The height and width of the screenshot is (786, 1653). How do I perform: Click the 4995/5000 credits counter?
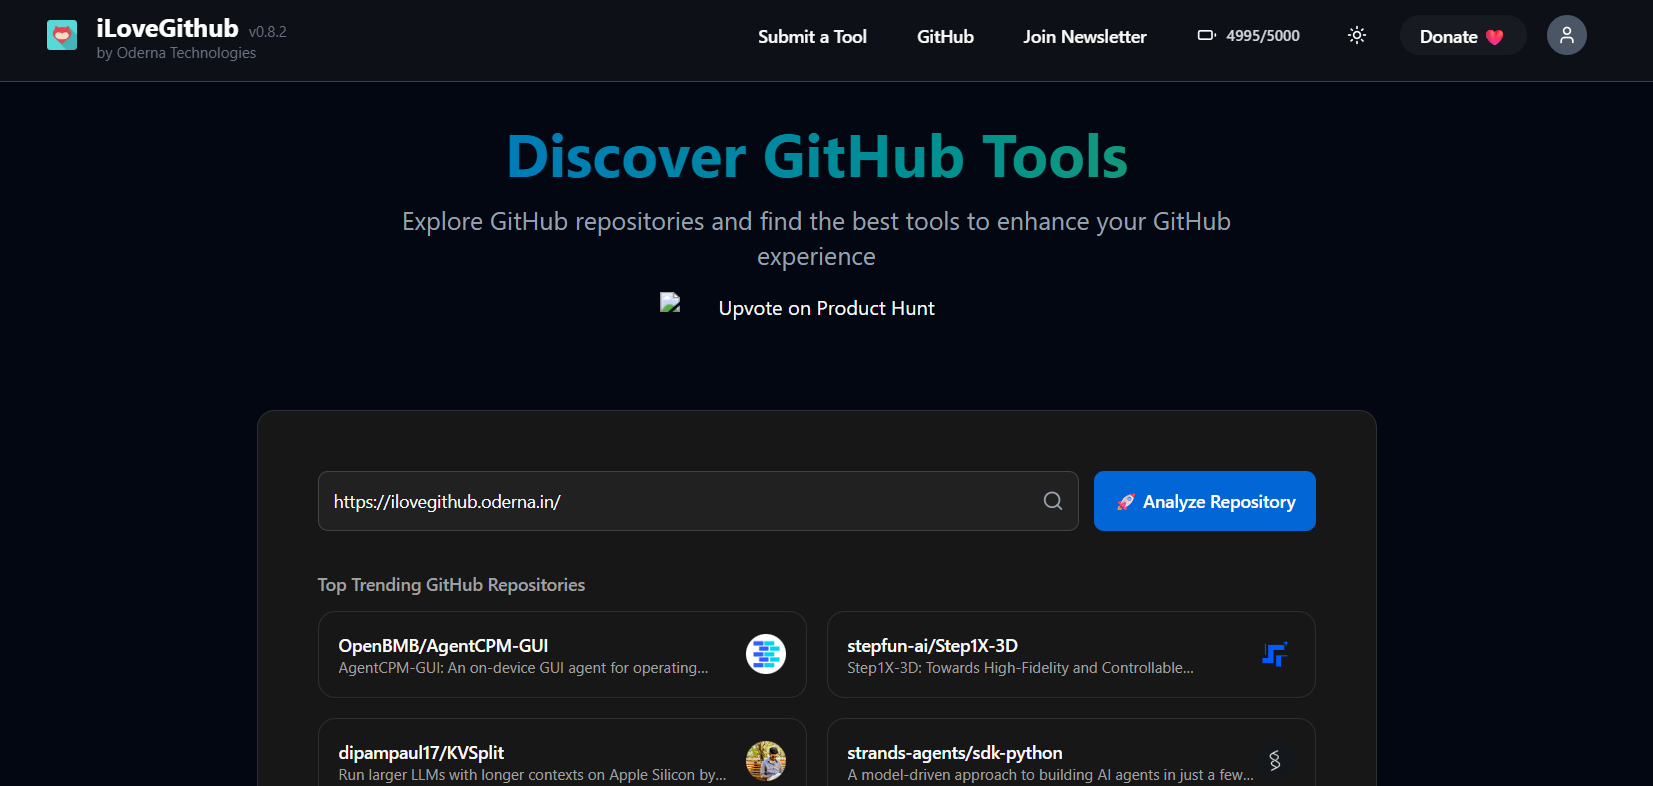click(x=1263, y=36)
